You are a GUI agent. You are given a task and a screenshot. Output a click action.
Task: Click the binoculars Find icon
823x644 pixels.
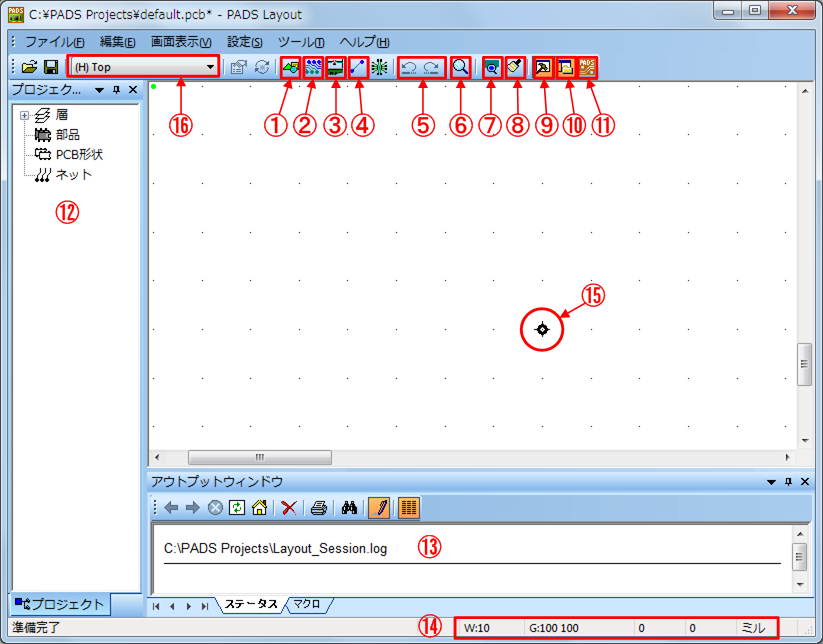tap(349, 508)
